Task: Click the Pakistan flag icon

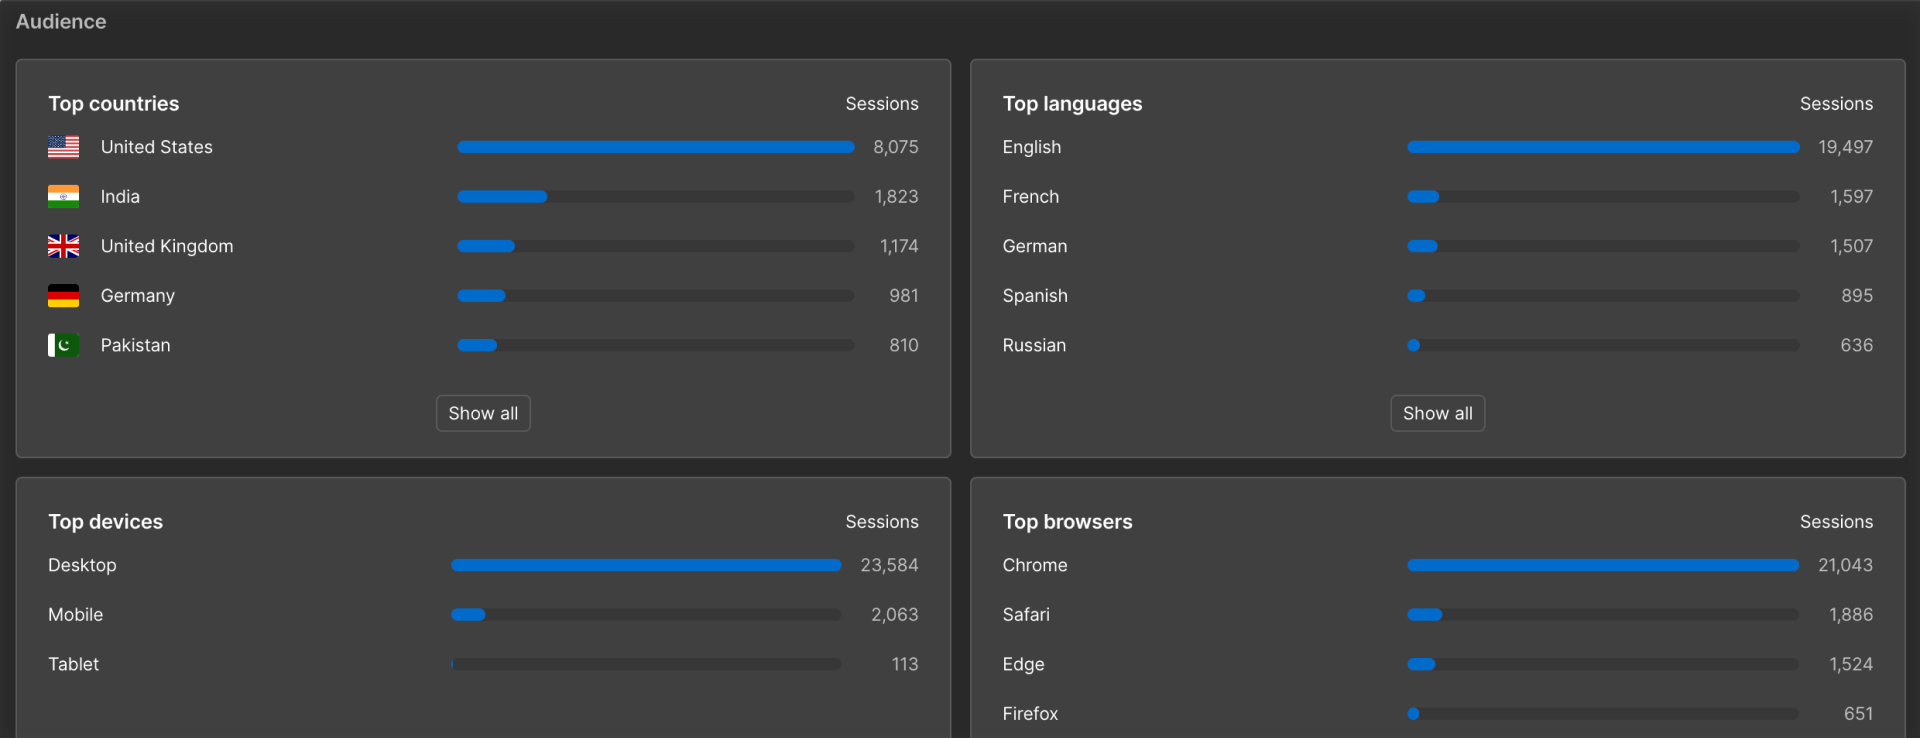Action: click(x=63, y=345)
